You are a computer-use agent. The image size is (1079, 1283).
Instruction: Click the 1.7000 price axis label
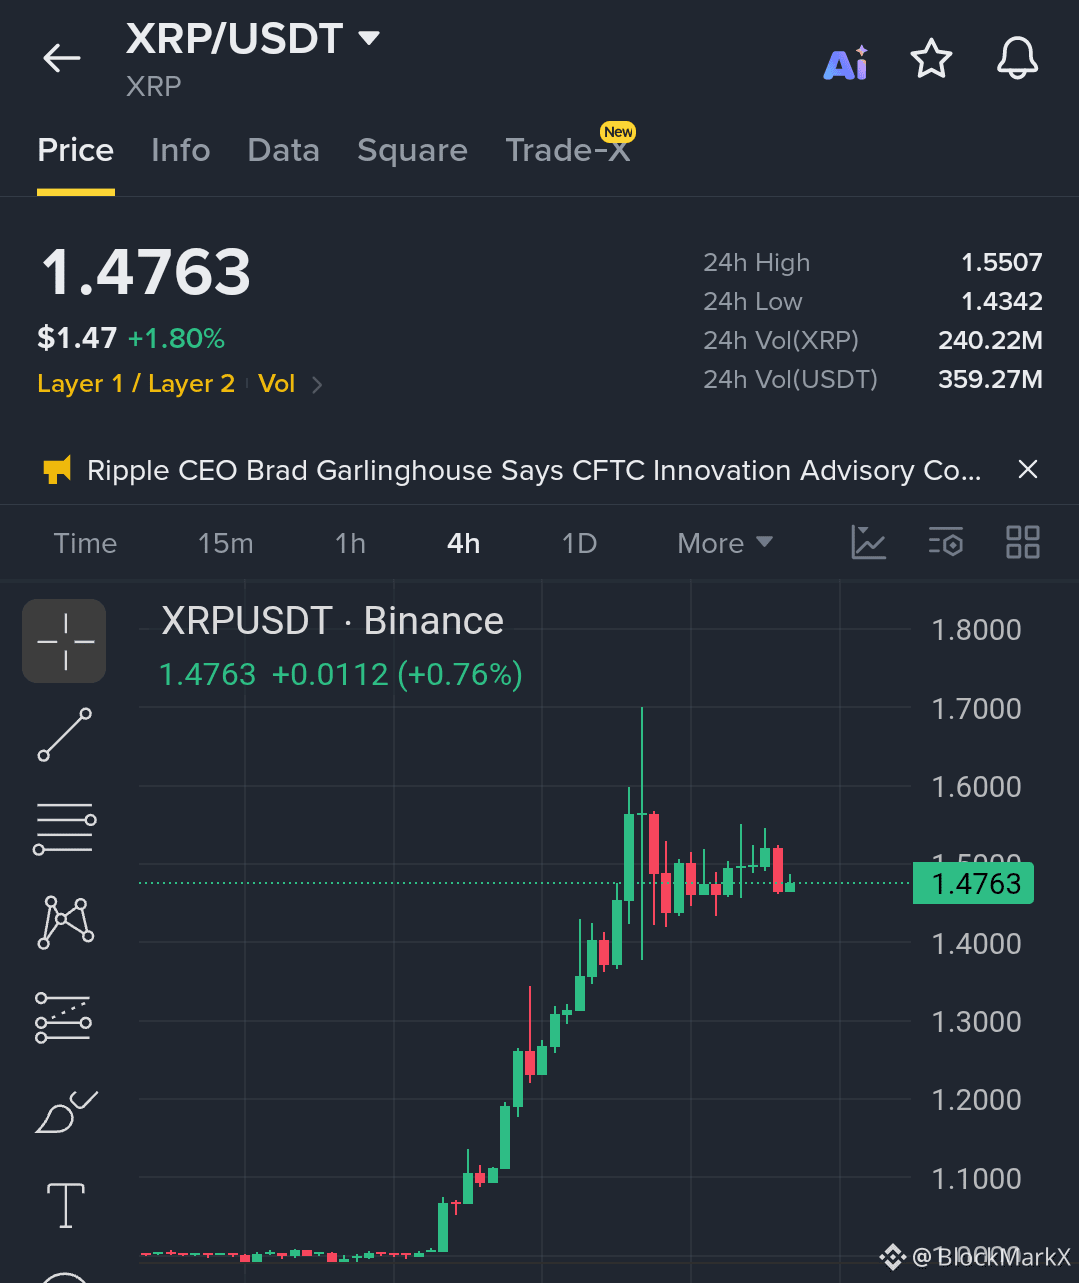point(976,709)
